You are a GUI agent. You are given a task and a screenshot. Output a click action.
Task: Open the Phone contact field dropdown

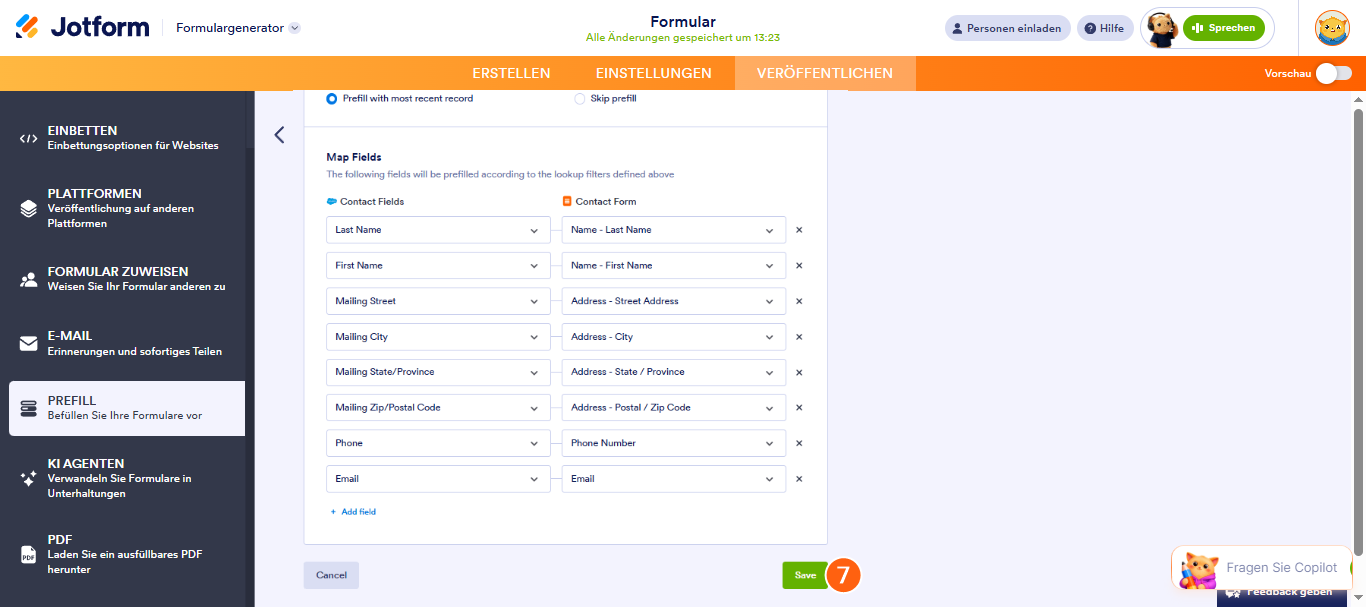[x=438, y=443]
